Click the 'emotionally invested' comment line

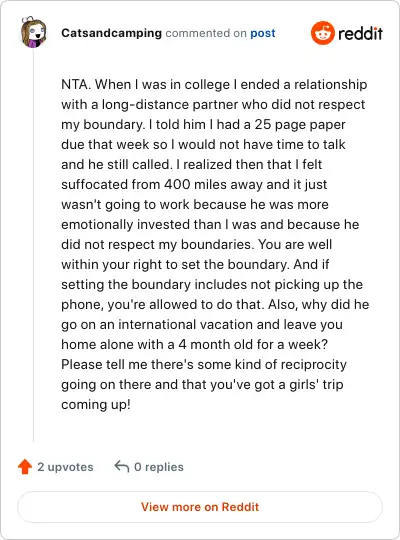210,224
